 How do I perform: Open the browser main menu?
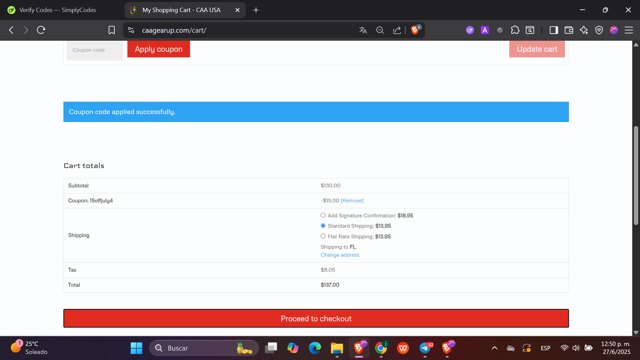click(629, 30)
